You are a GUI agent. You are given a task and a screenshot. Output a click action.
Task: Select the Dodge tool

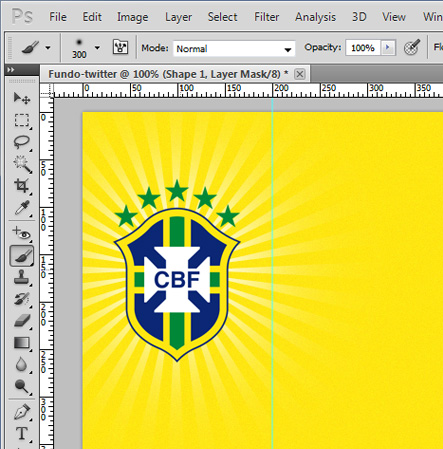click(22, 387)
